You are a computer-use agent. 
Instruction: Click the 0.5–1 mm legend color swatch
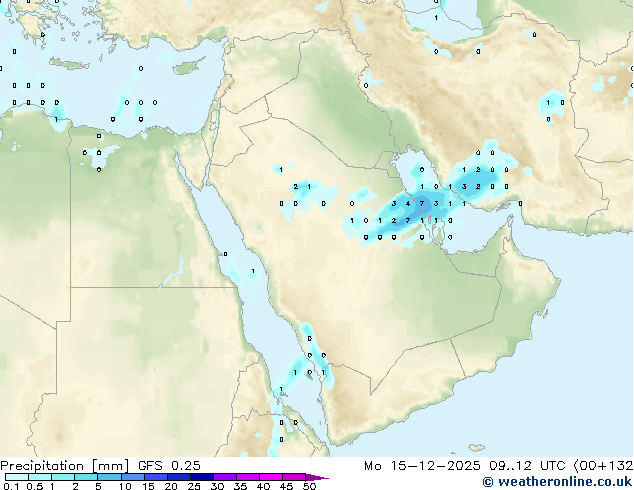40,477
